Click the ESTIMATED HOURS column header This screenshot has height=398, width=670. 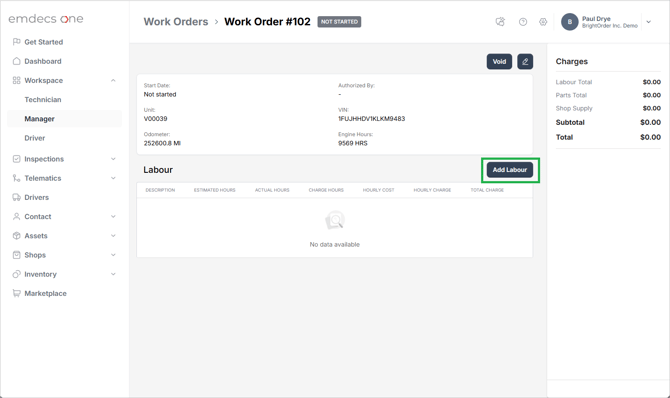pos(215,190)
